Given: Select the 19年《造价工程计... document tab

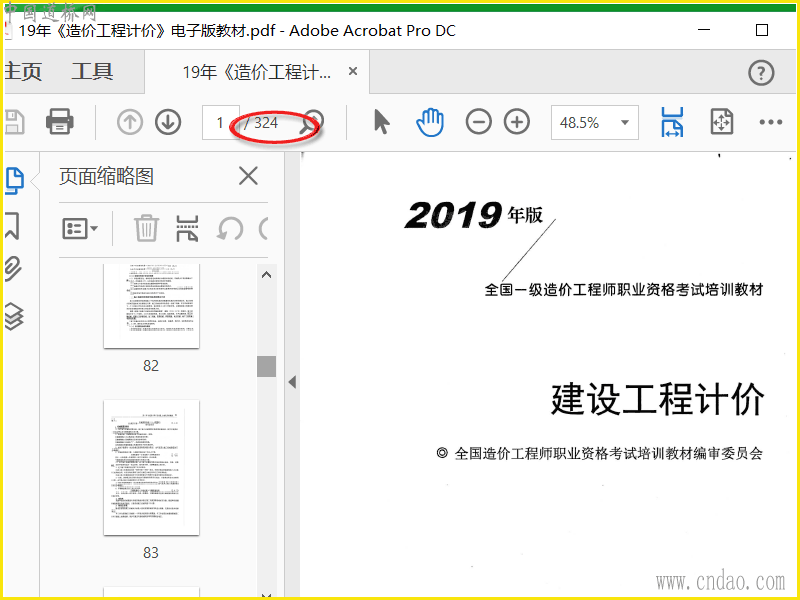Looking at the screenshot, I should (257, 72).
